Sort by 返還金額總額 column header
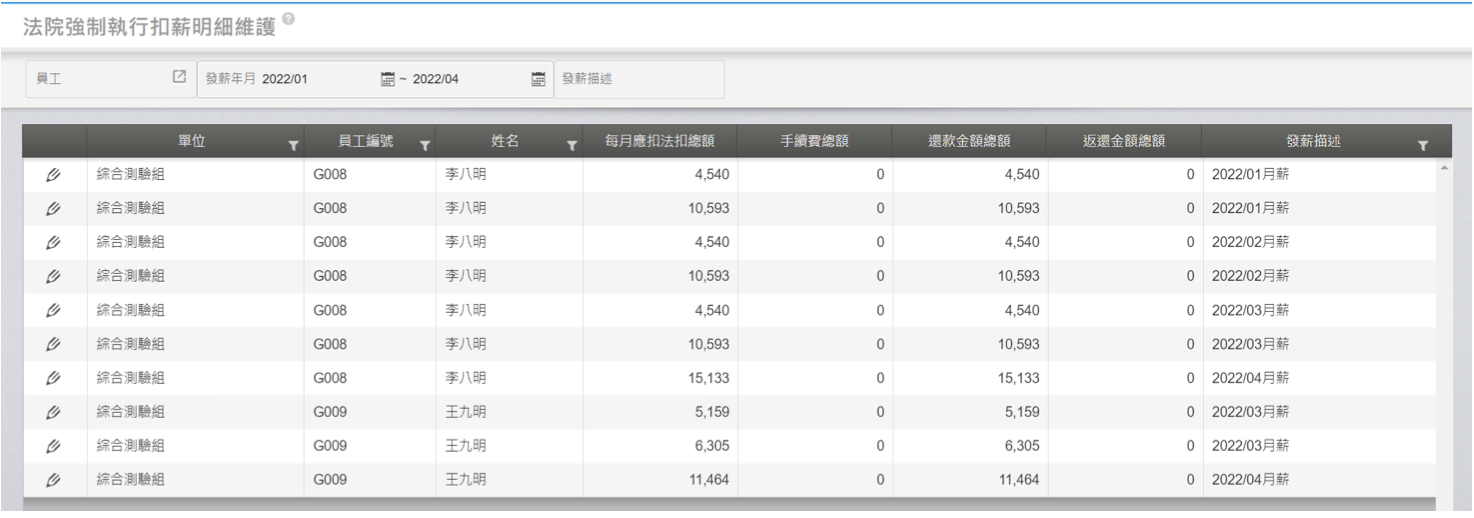This screenshot has height=518, width=1474. coord(1125,142)
